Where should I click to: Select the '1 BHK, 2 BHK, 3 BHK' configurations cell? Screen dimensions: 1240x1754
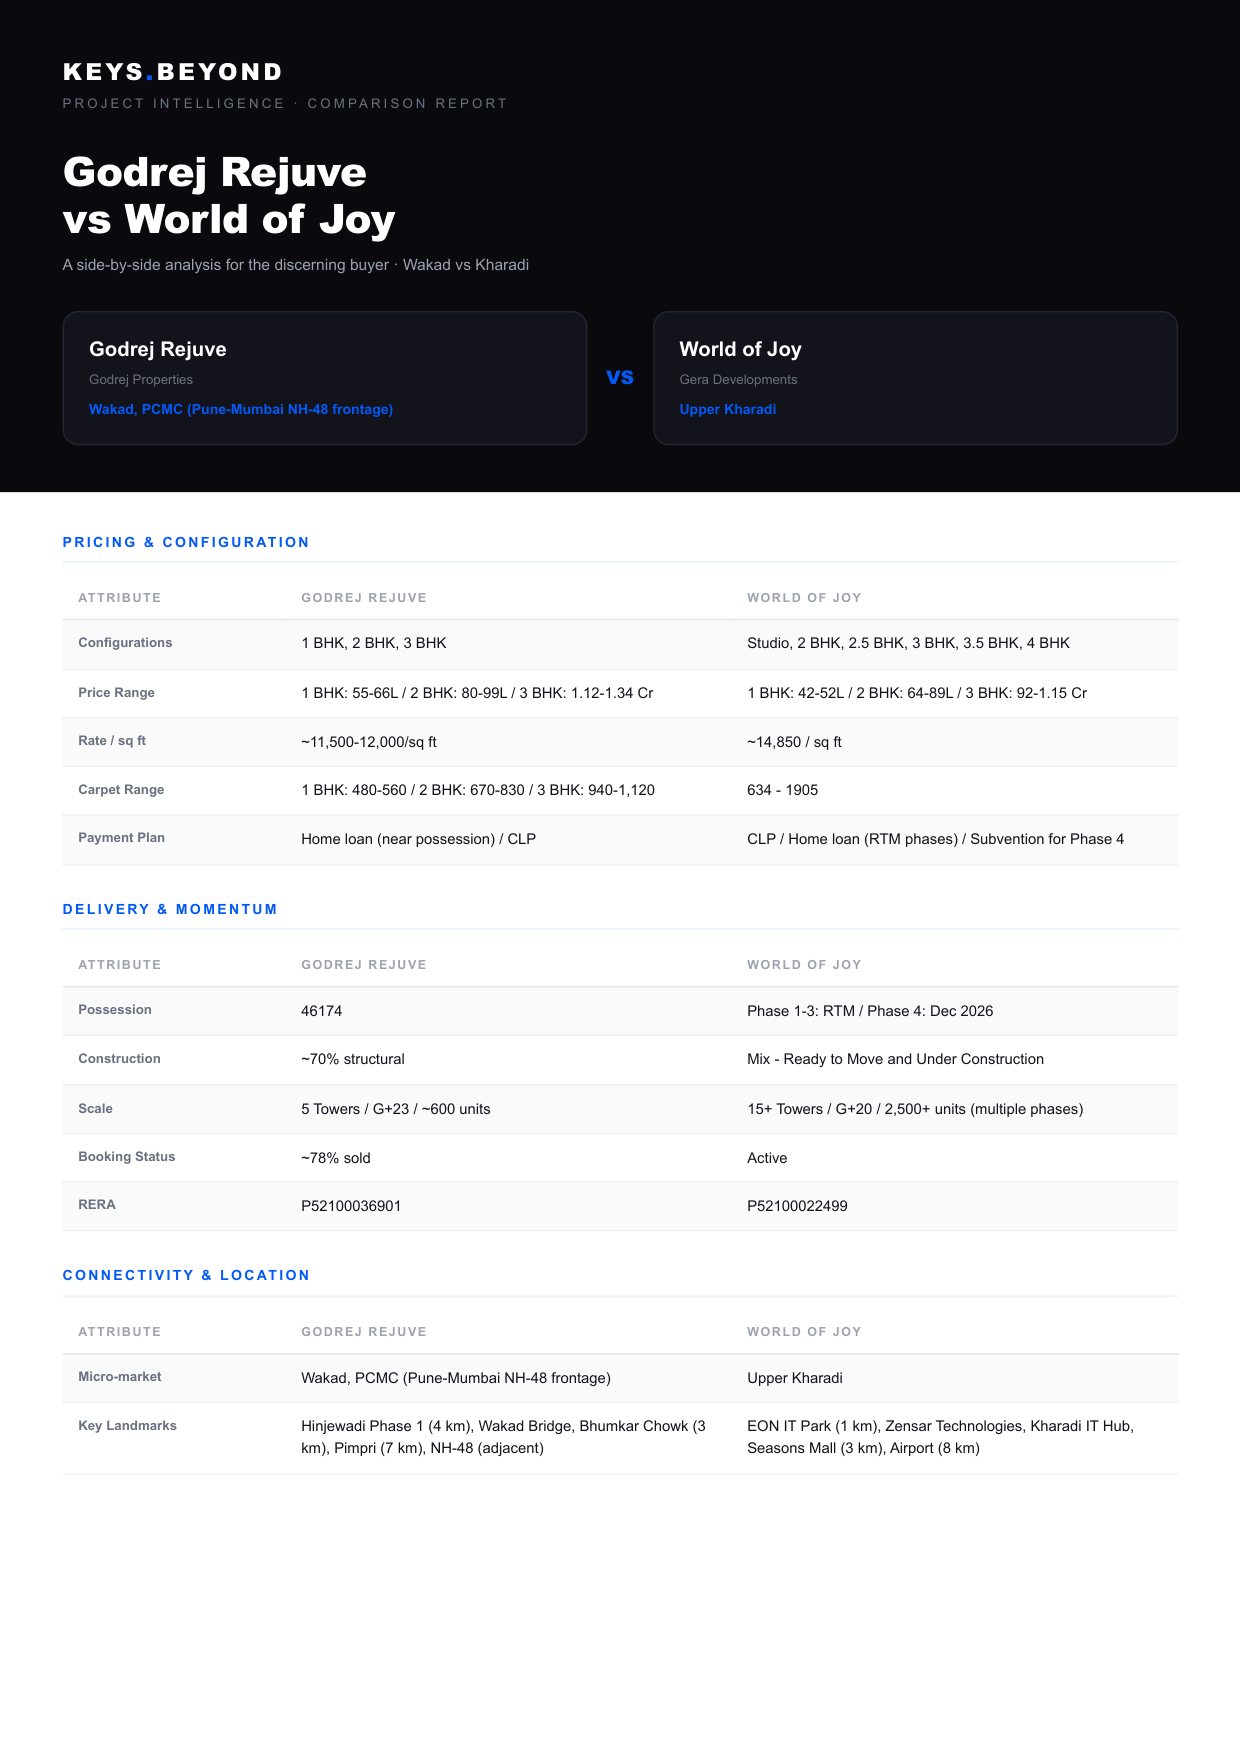click(374, 643)
